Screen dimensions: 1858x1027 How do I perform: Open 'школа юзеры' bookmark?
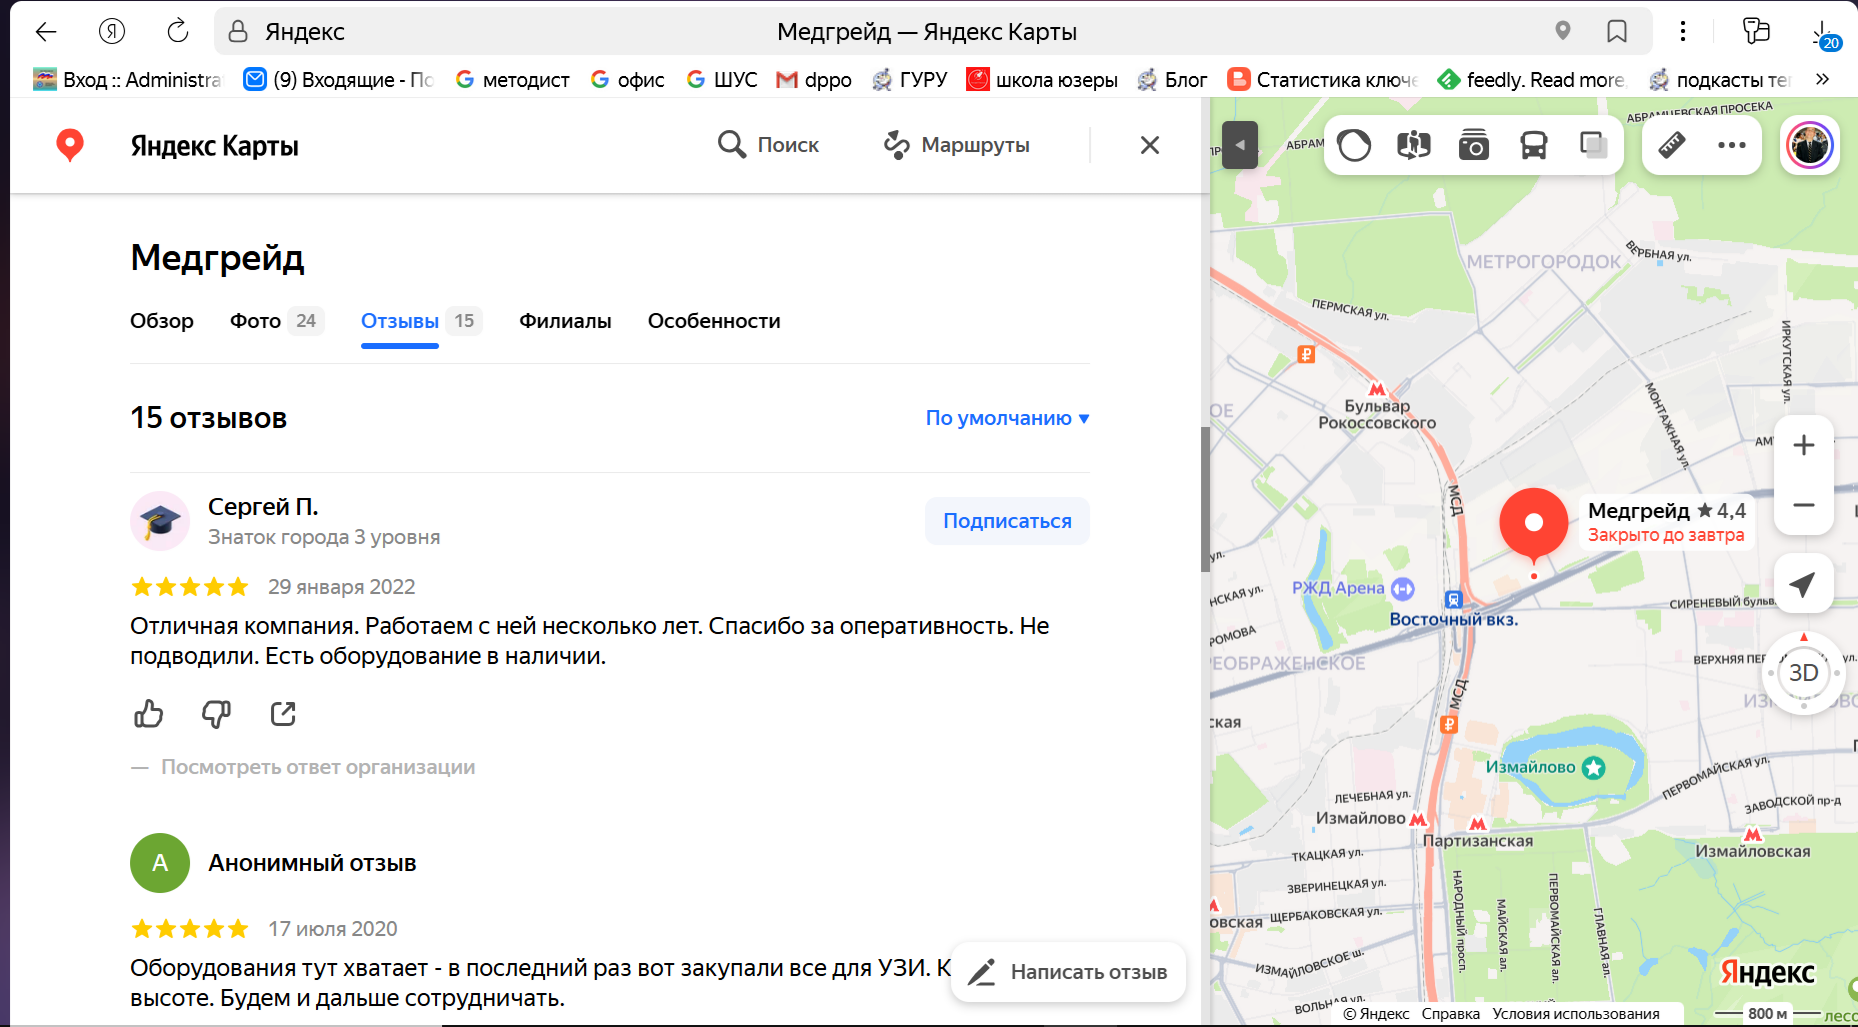point(1042,80)
